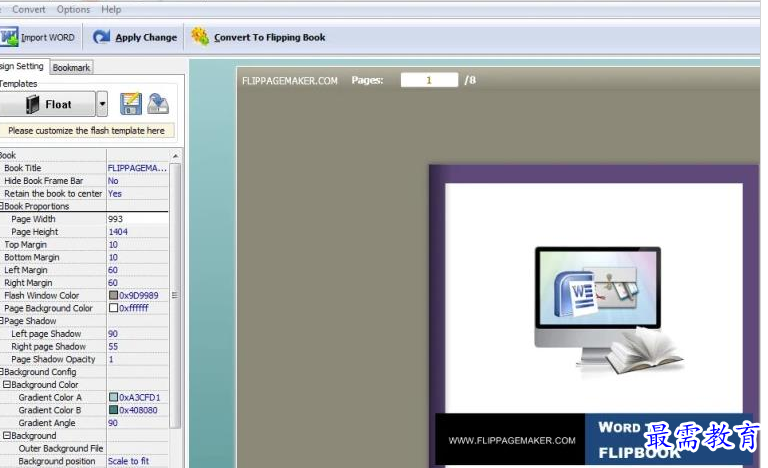The image size is (768, 468).
Task: Click the Import WORD icon
Action: click(9, 37)
